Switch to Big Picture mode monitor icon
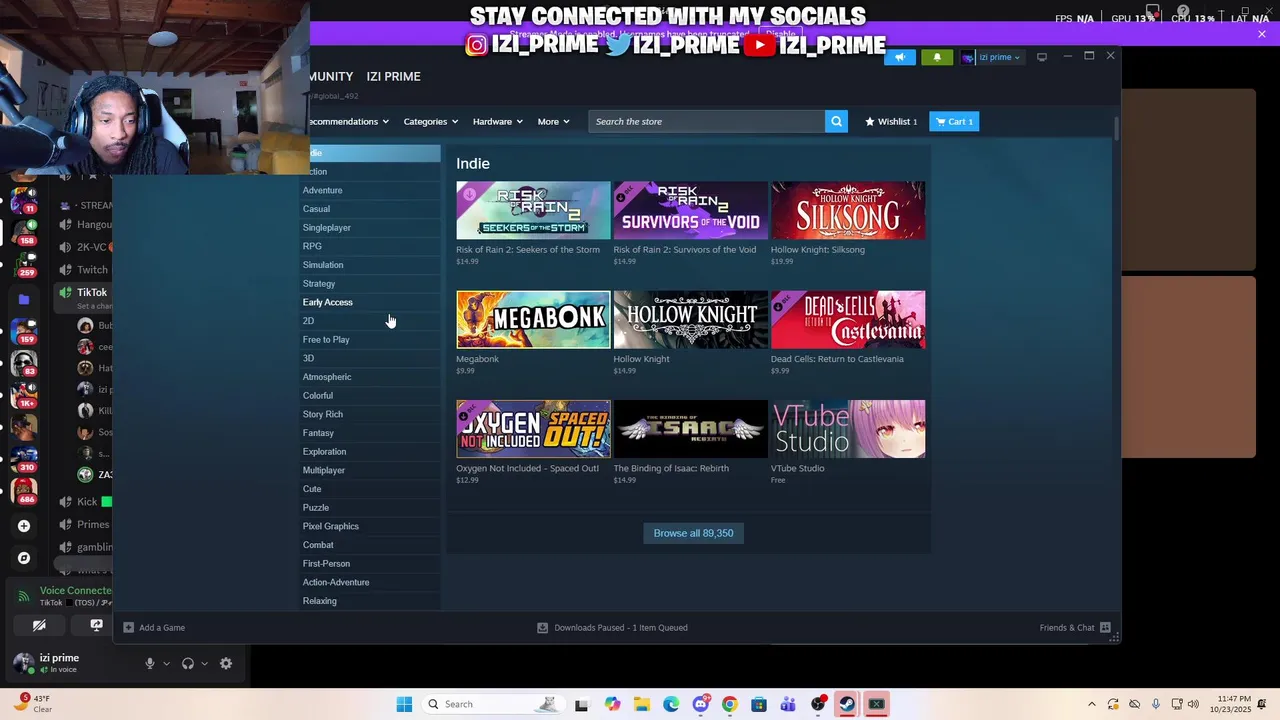 tap(1041, 57)
